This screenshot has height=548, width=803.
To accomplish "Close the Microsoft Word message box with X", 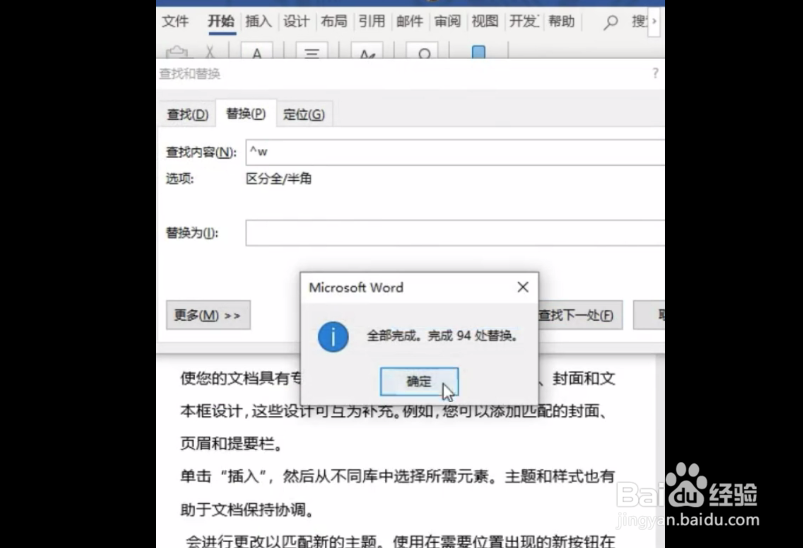I will click(x=523, y=287).
